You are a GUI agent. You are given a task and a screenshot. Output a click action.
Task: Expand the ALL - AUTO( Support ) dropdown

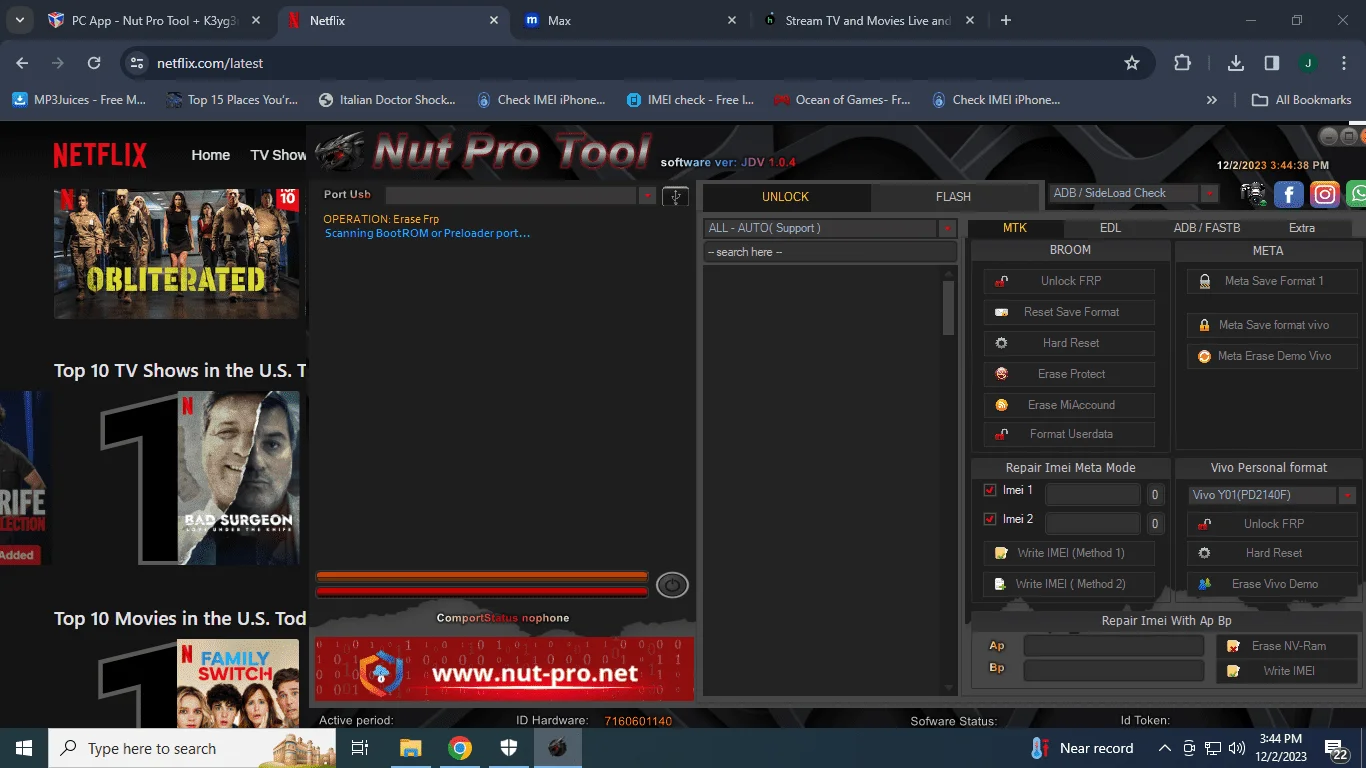[947, 229]
